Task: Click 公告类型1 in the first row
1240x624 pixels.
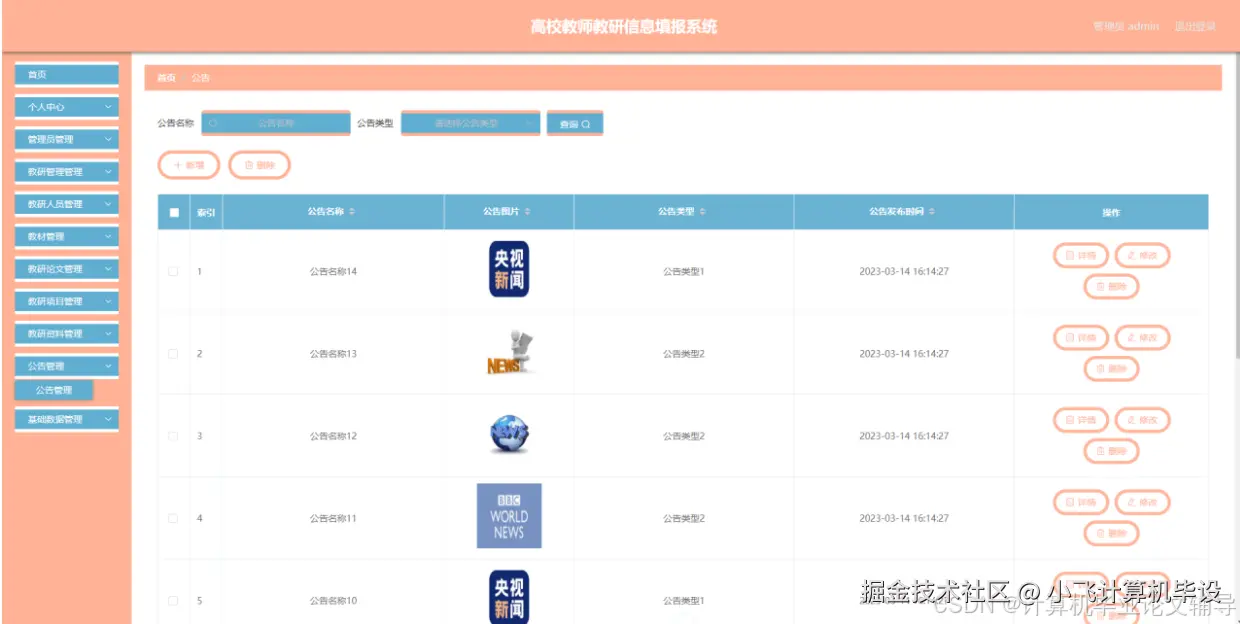Action: [x=684, y=272]
